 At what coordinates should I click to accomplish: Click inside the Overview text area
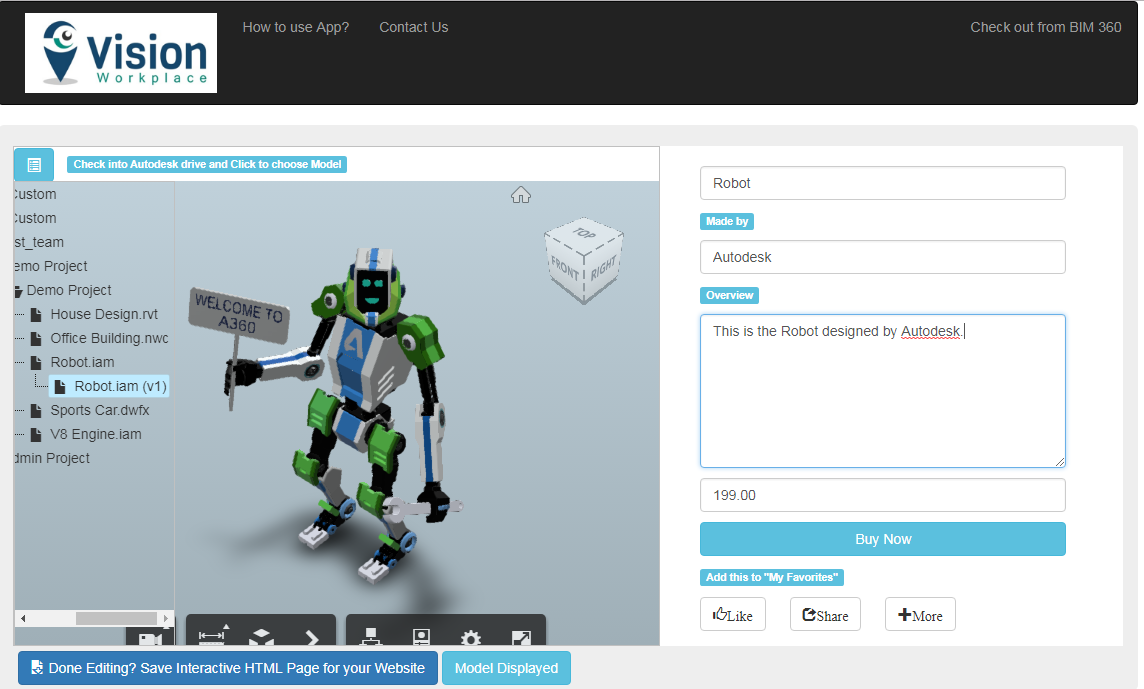[883, 391]
